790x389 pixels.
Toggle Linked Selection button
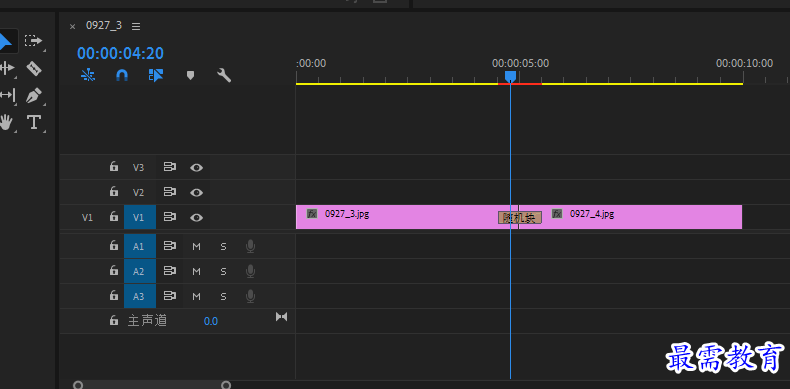156,76
